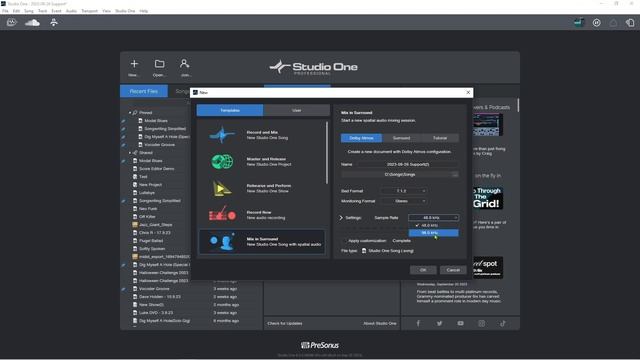Select the Surround tab
This screenshot has width=640, height=360.
pos(401,138)
